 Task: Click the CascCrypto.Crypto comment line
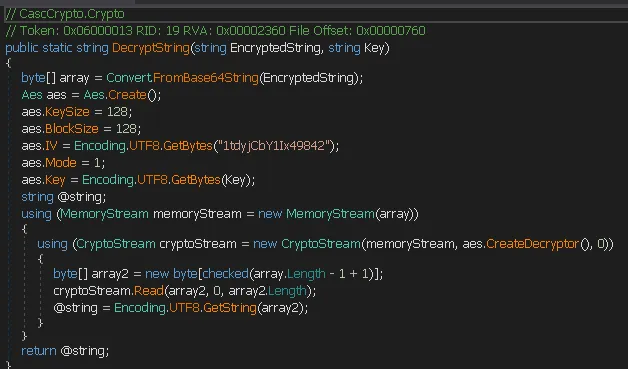click(65, 14)
